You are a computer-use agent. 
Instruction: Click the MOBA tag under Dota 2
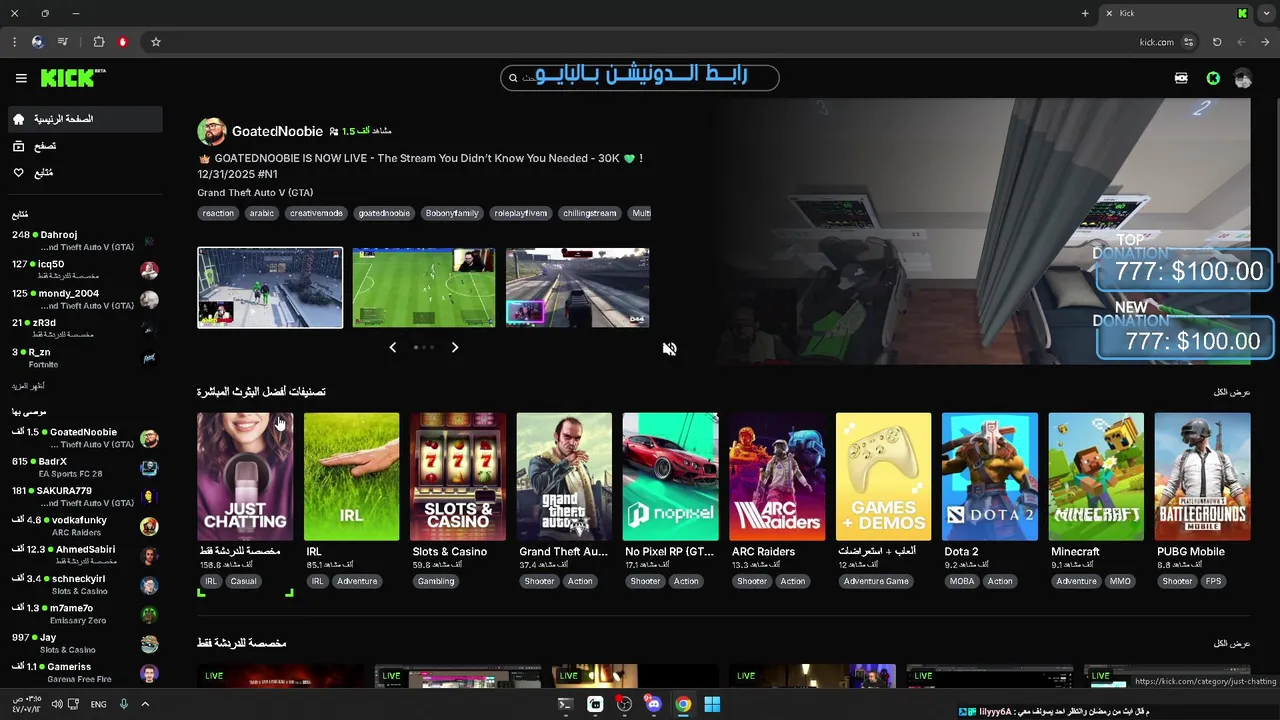pyautogui.click(x=962, y=581)
